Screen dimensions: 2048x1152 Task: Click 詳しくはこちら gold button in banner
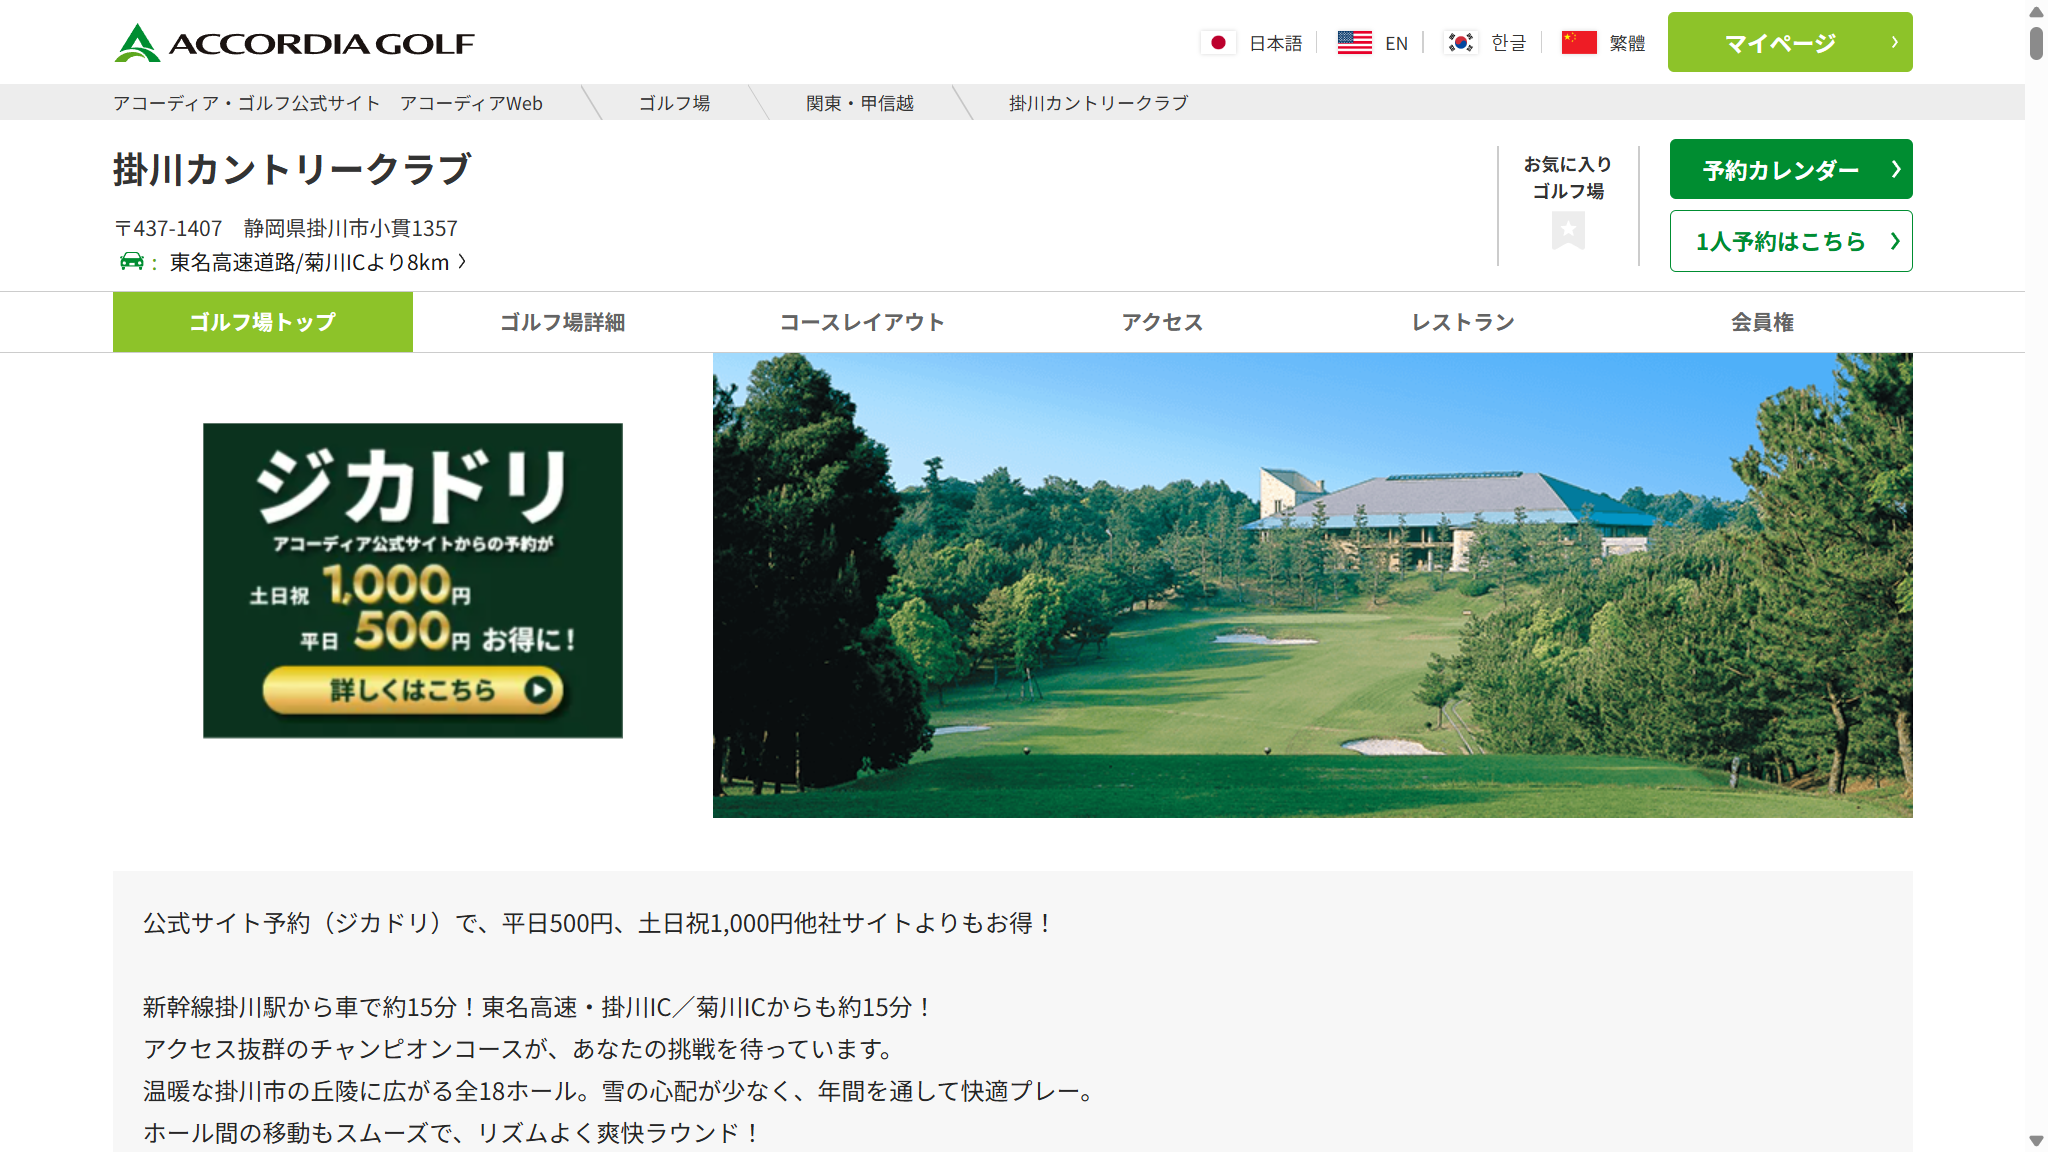click(413, 690)
